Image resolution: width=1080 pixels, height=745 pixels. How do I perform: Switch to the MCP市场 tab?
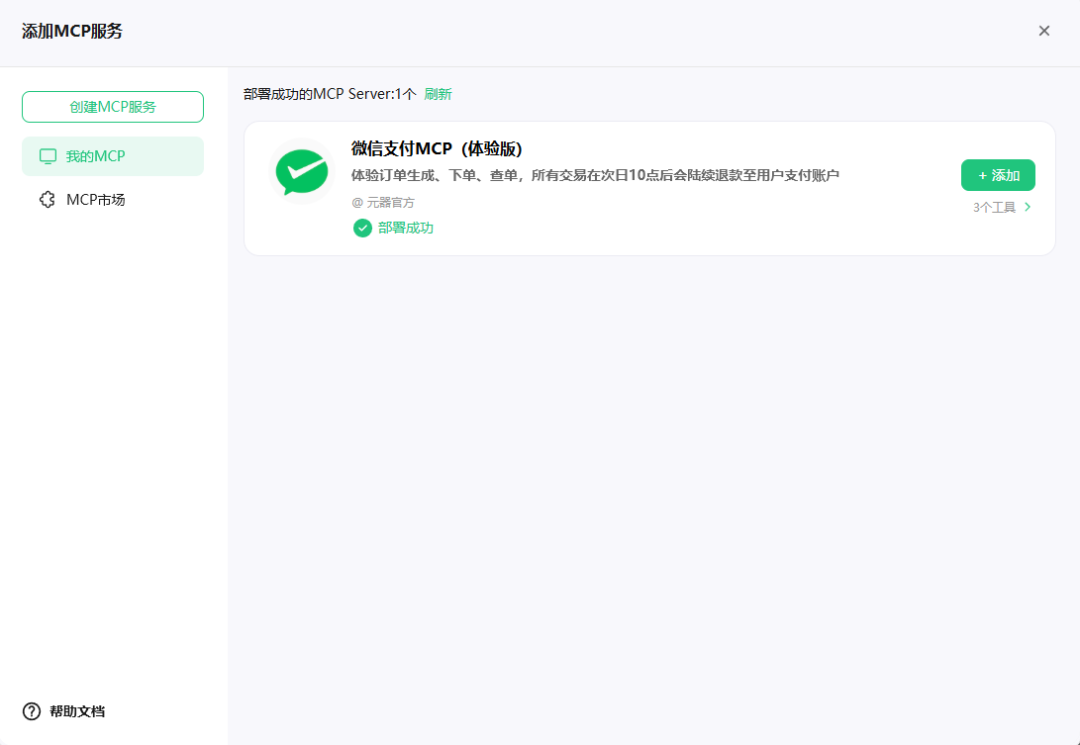113,200
